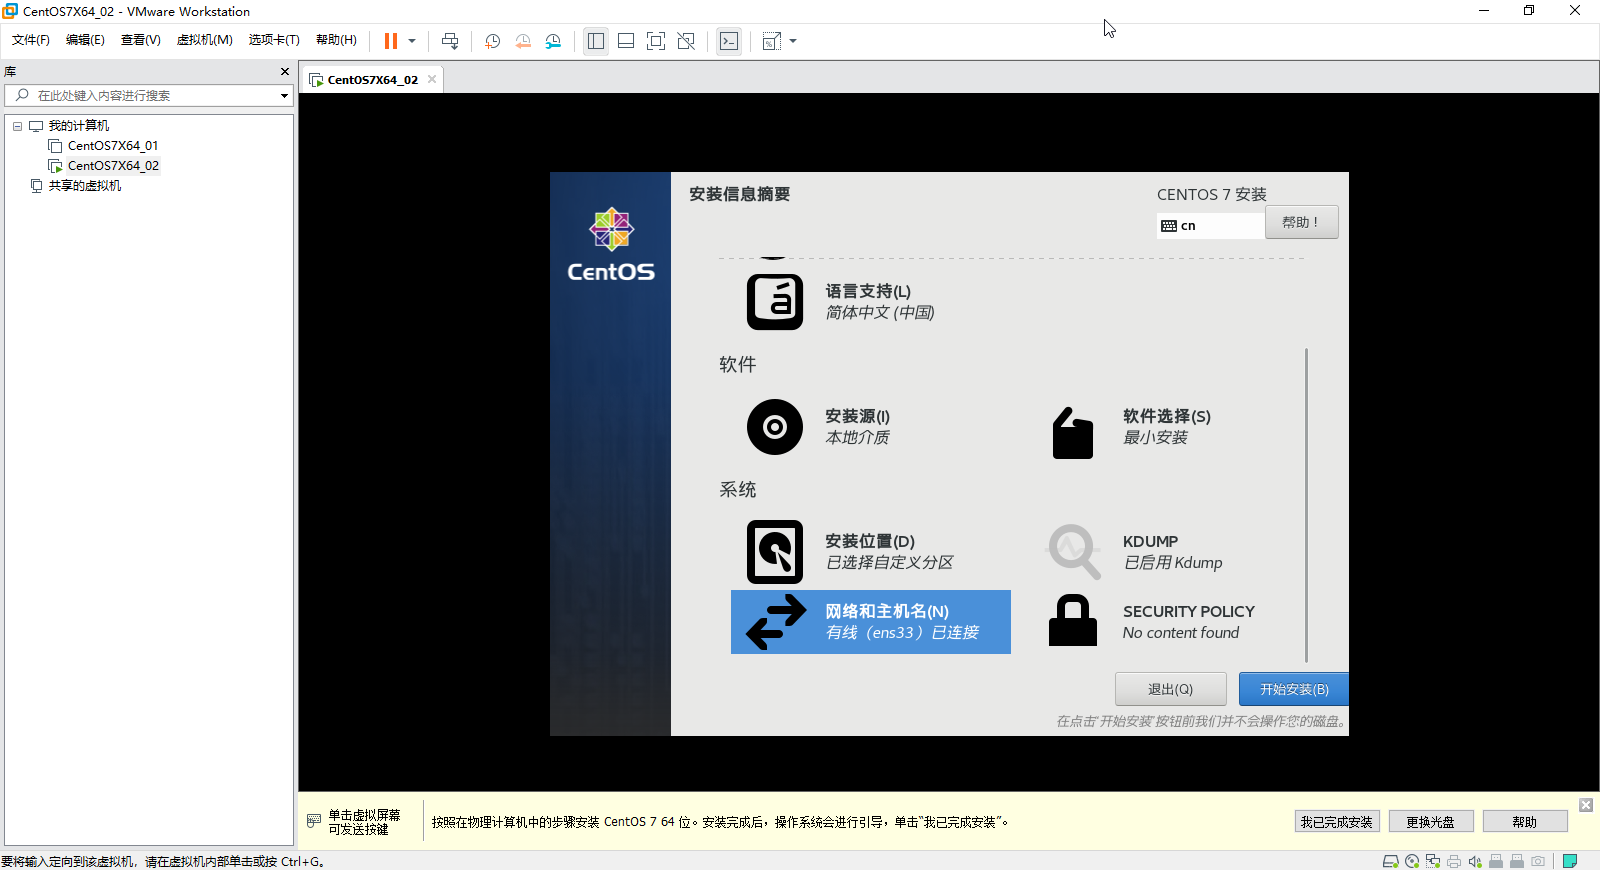This screenshot has width=1600, height=870.
Task: Open the snapshot manager icon
Action: tap(553, 41)
